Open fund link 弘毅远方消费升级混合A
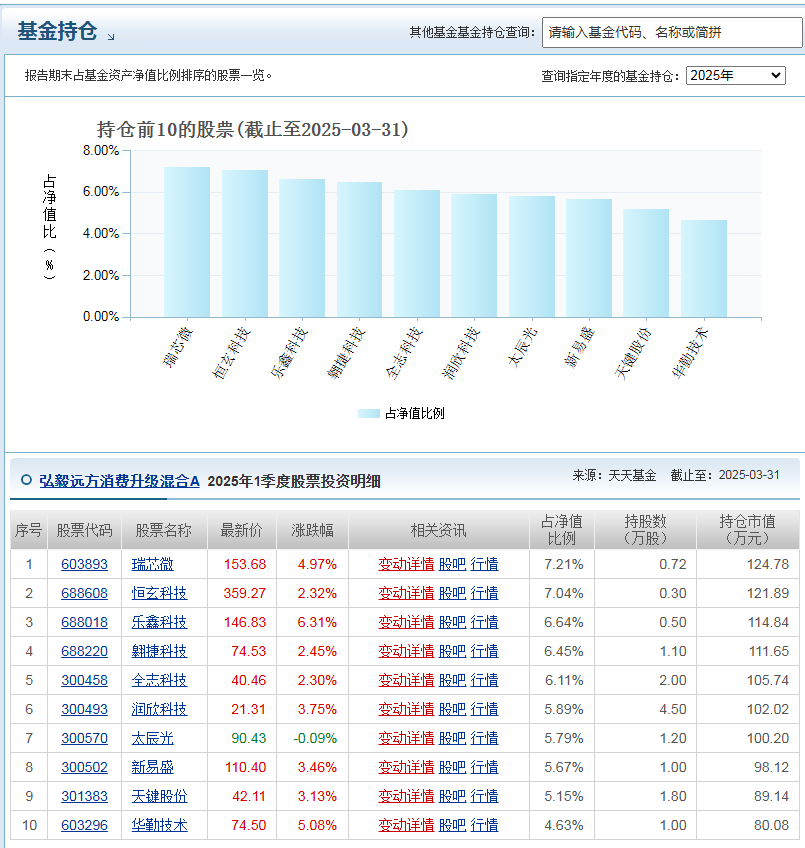Image resolution: width=805 pixels, height=848 pixels. (120, 481)
